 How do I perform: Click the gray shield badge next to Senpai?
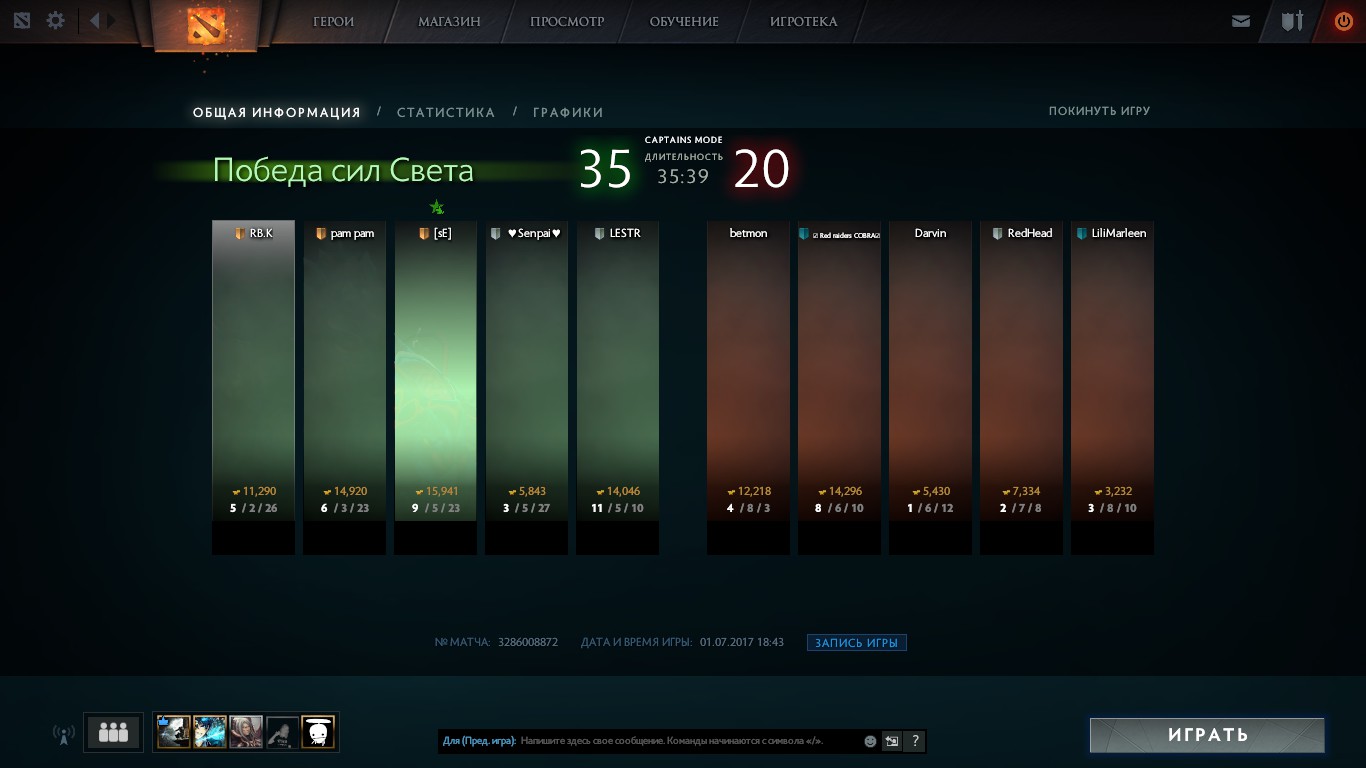coord(495,233)
